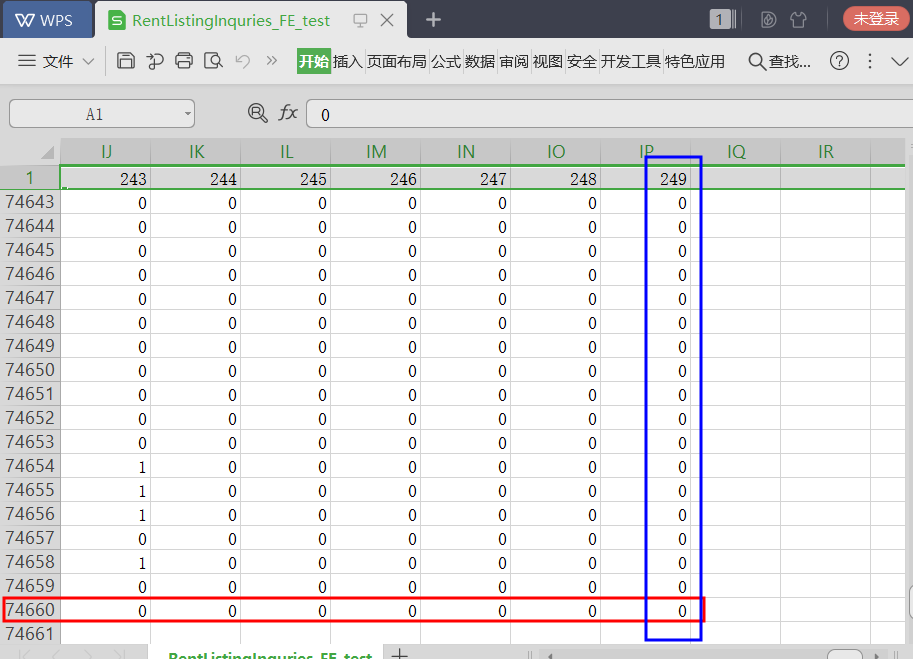913x659 pixels.
Task: Click the zoom magnifier icon beside fx
Action: click(x=257, y=112)
